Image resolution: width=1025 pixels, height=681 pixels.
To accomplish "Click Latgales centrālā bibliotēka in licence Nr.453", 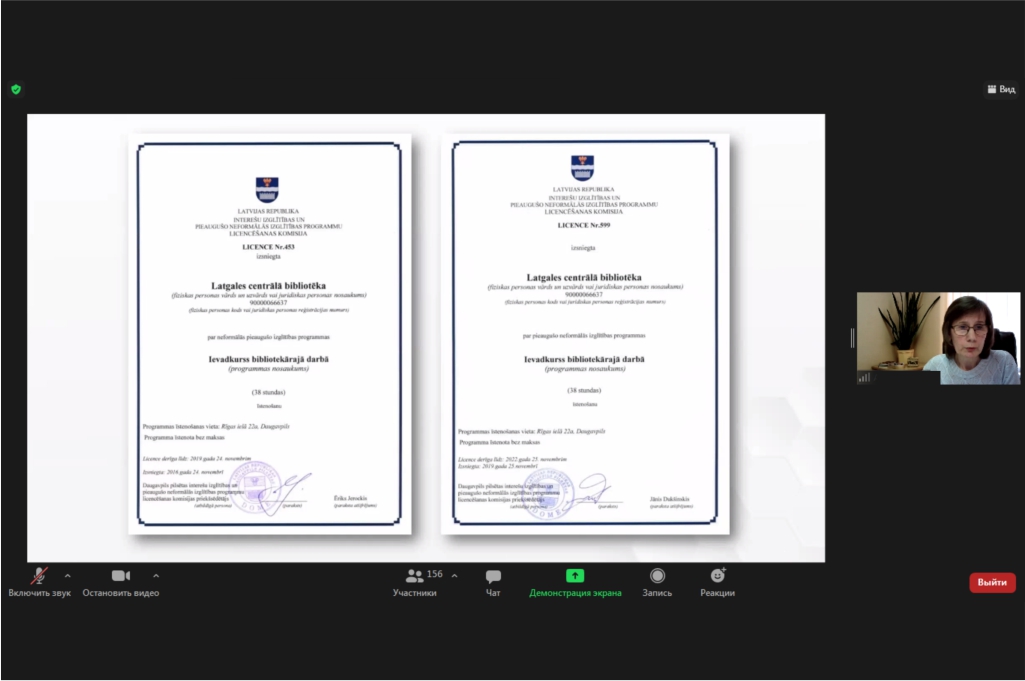I will pyautogui.click(x=268, y=286).
